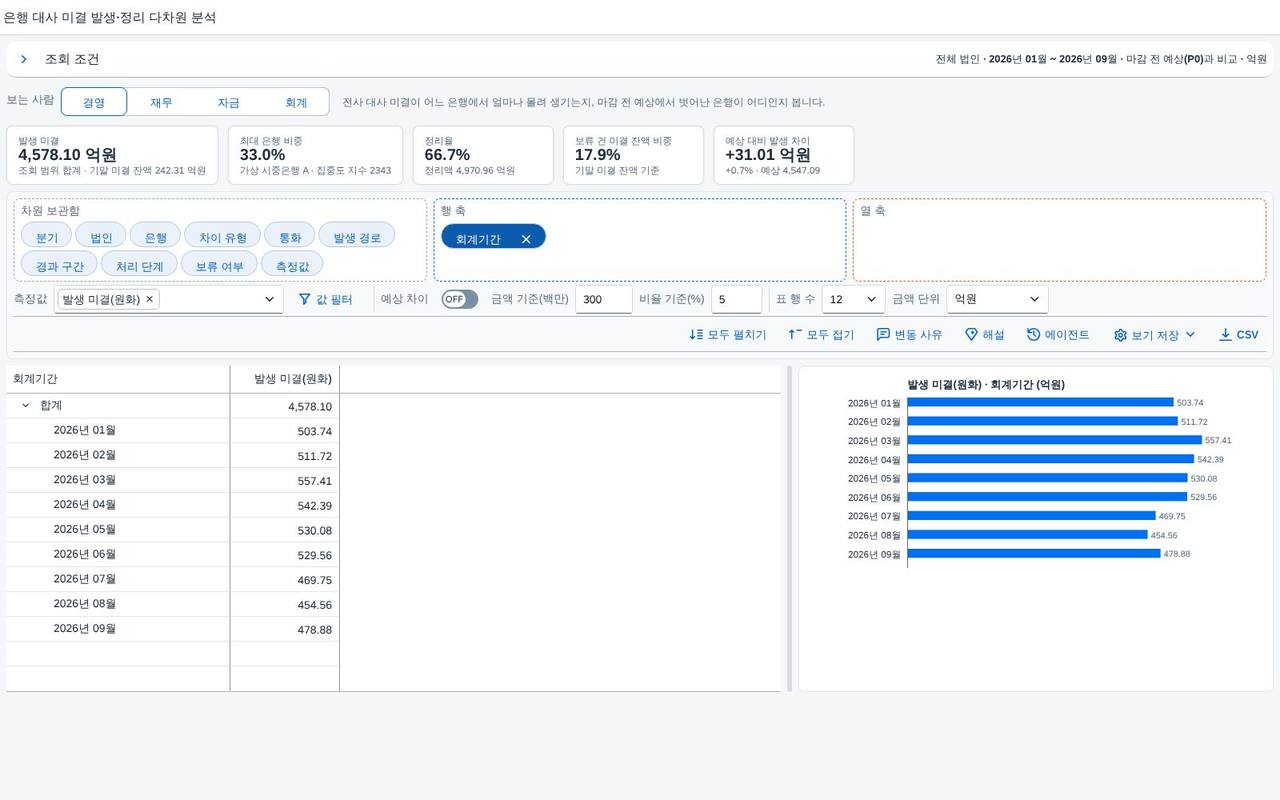Screen dimensions: 1280x800
Task: Open 보기 저장 gear menu
Action: (x=1154, y=335)
